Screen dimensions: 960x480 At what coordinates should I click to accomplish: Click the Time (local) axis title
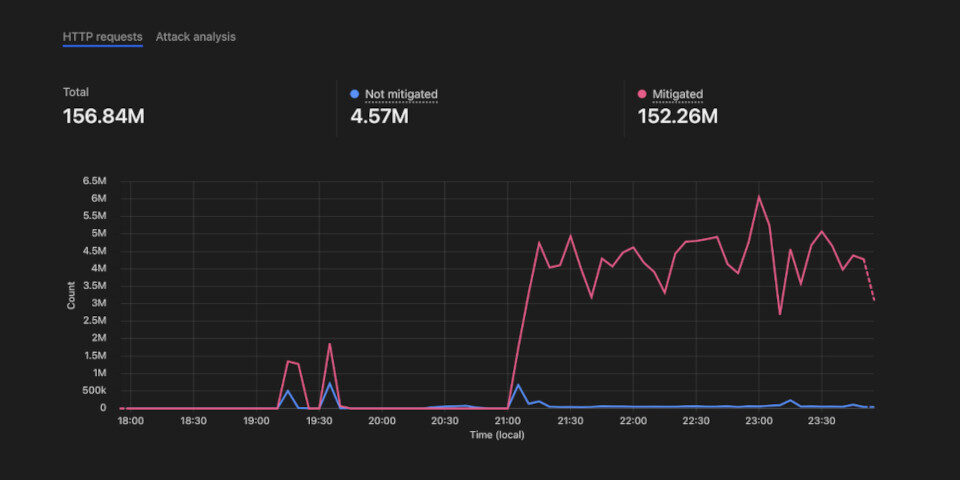(x=497, y=435)
